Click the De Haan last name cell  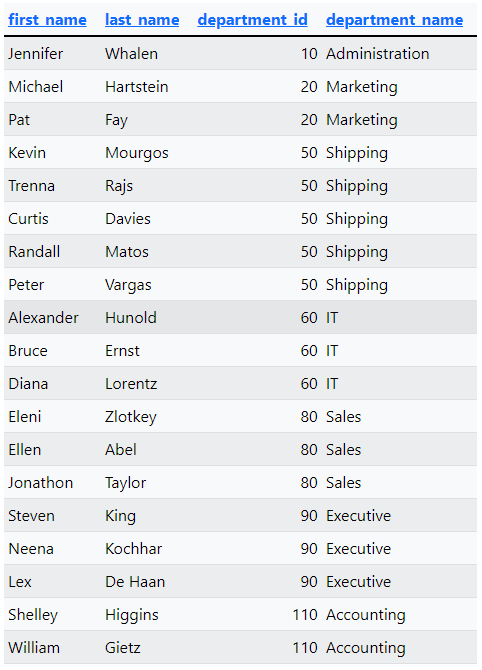tap(135, 582)
